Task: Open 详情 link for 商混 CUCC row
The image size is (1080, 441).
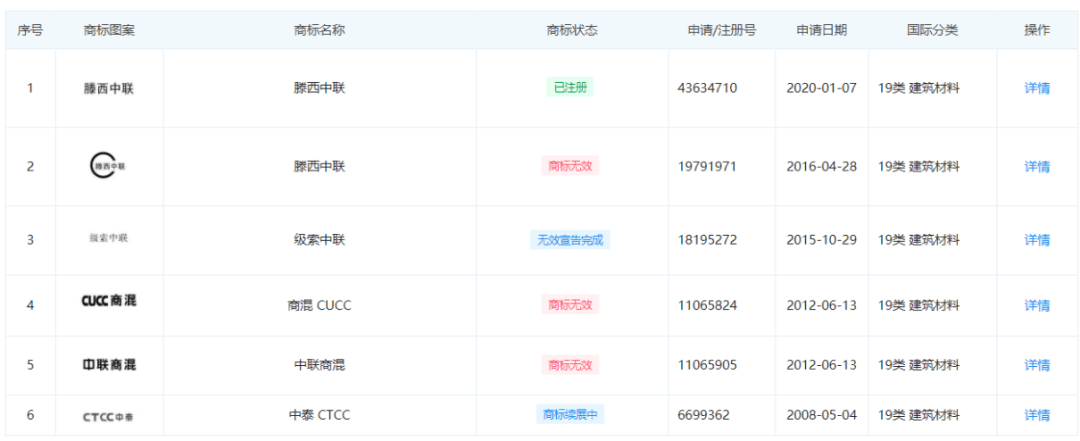Action: (x=1037, y=305)
